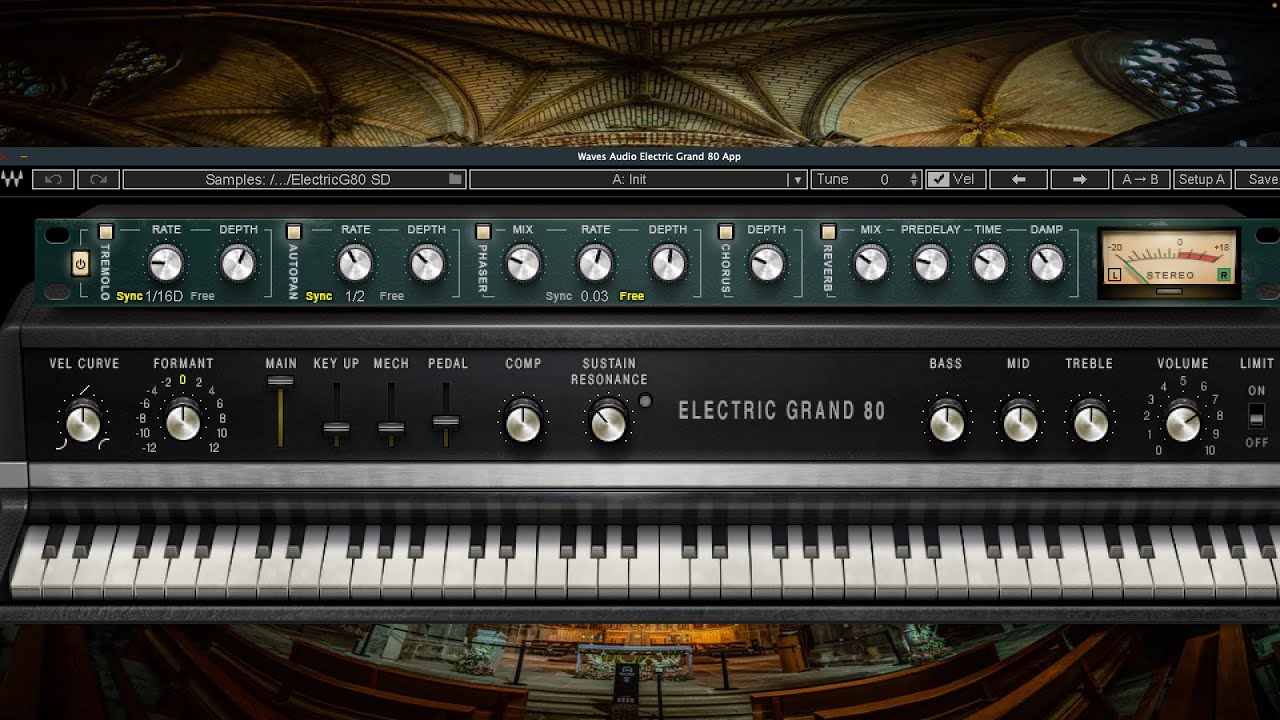Screen dimensions: 1280x720
Task: Select Phaser Free mode
Action: tap(632, 296)
